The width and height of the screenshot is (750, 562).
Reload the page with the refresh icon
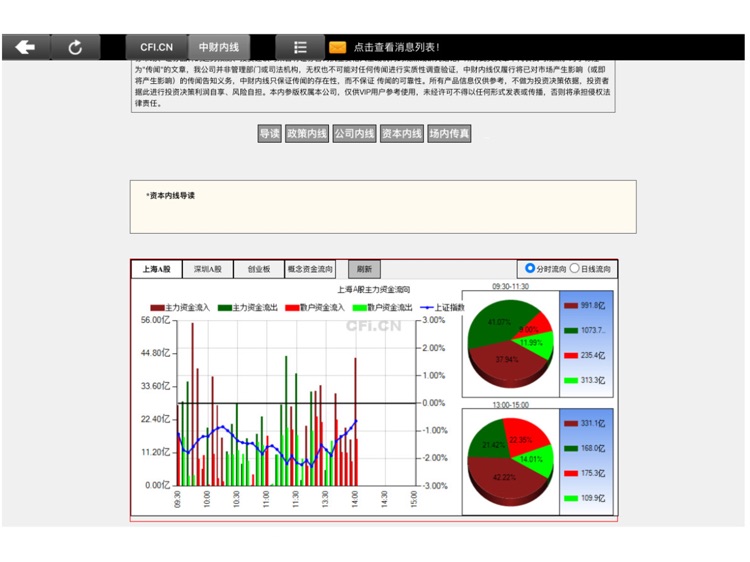(75, 47)
